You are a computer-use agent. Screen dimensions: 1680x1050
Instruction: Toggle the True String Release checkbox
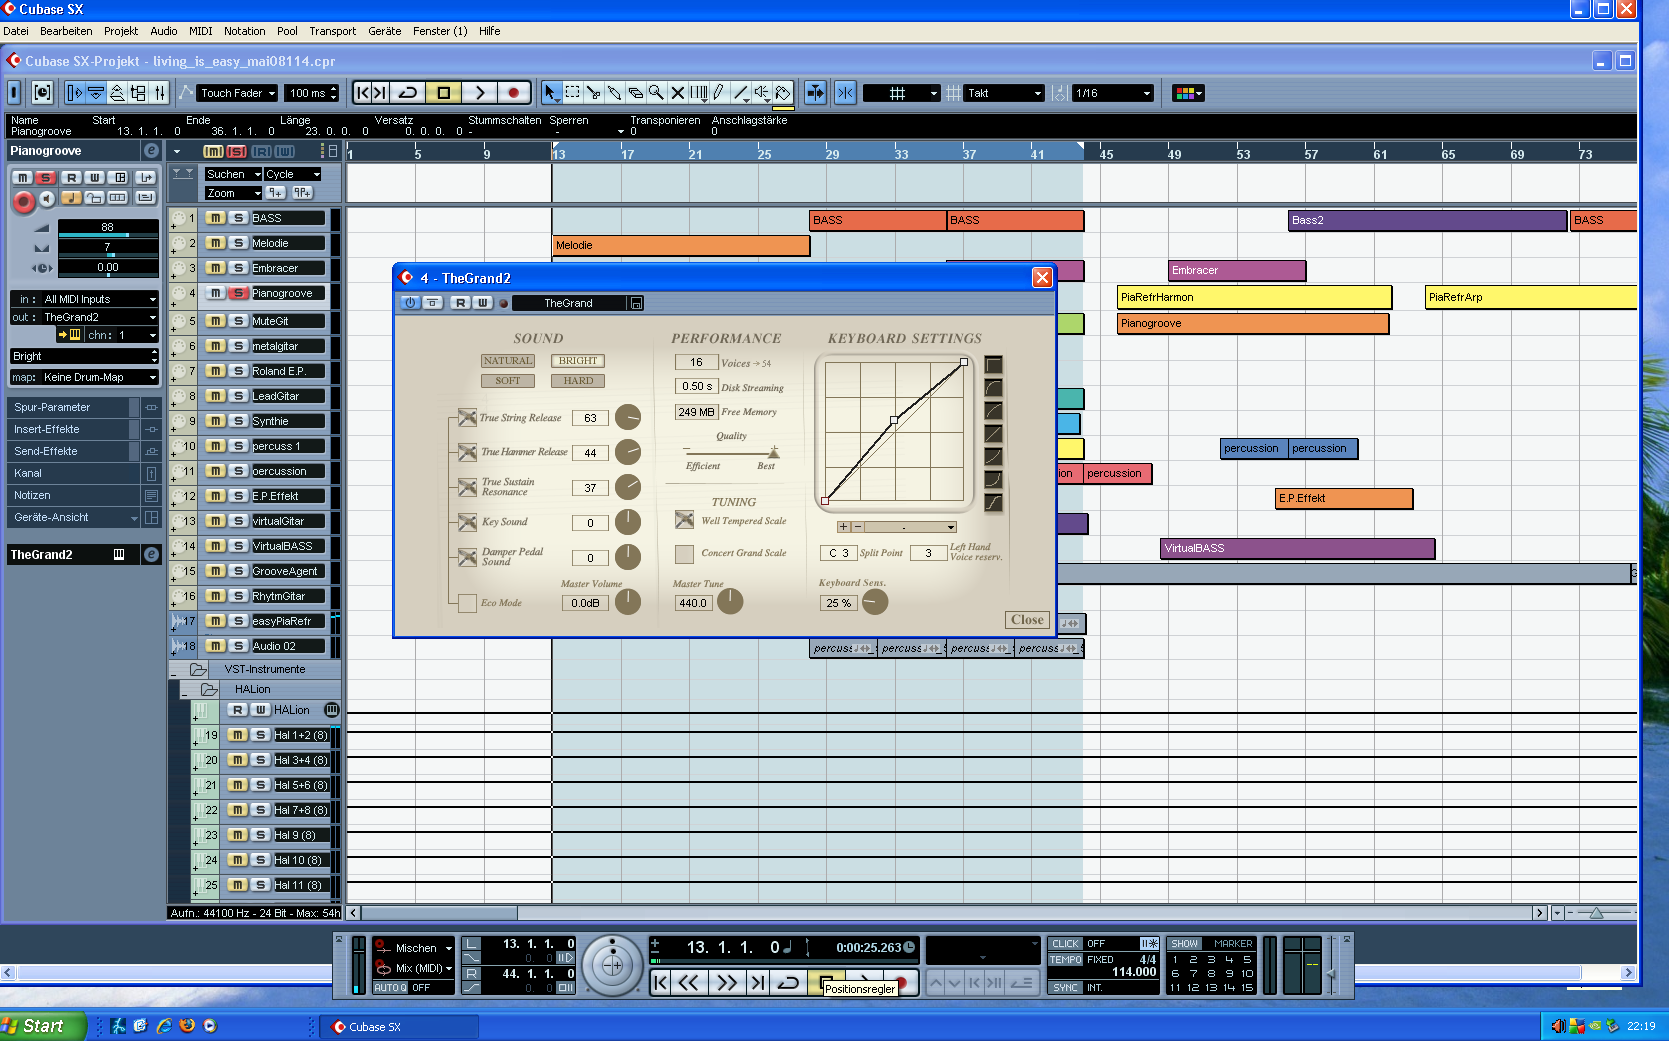[x=467, y=418]
